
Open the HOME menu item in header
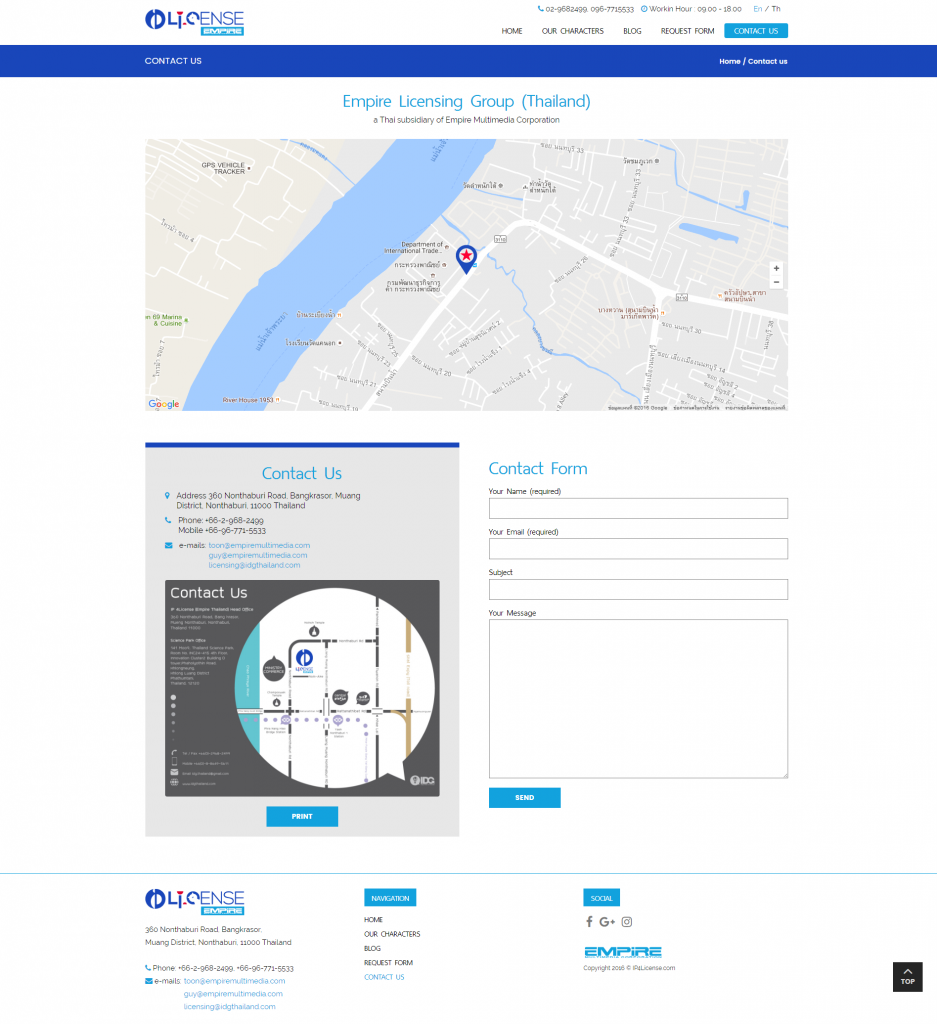[x=512, y=31]
